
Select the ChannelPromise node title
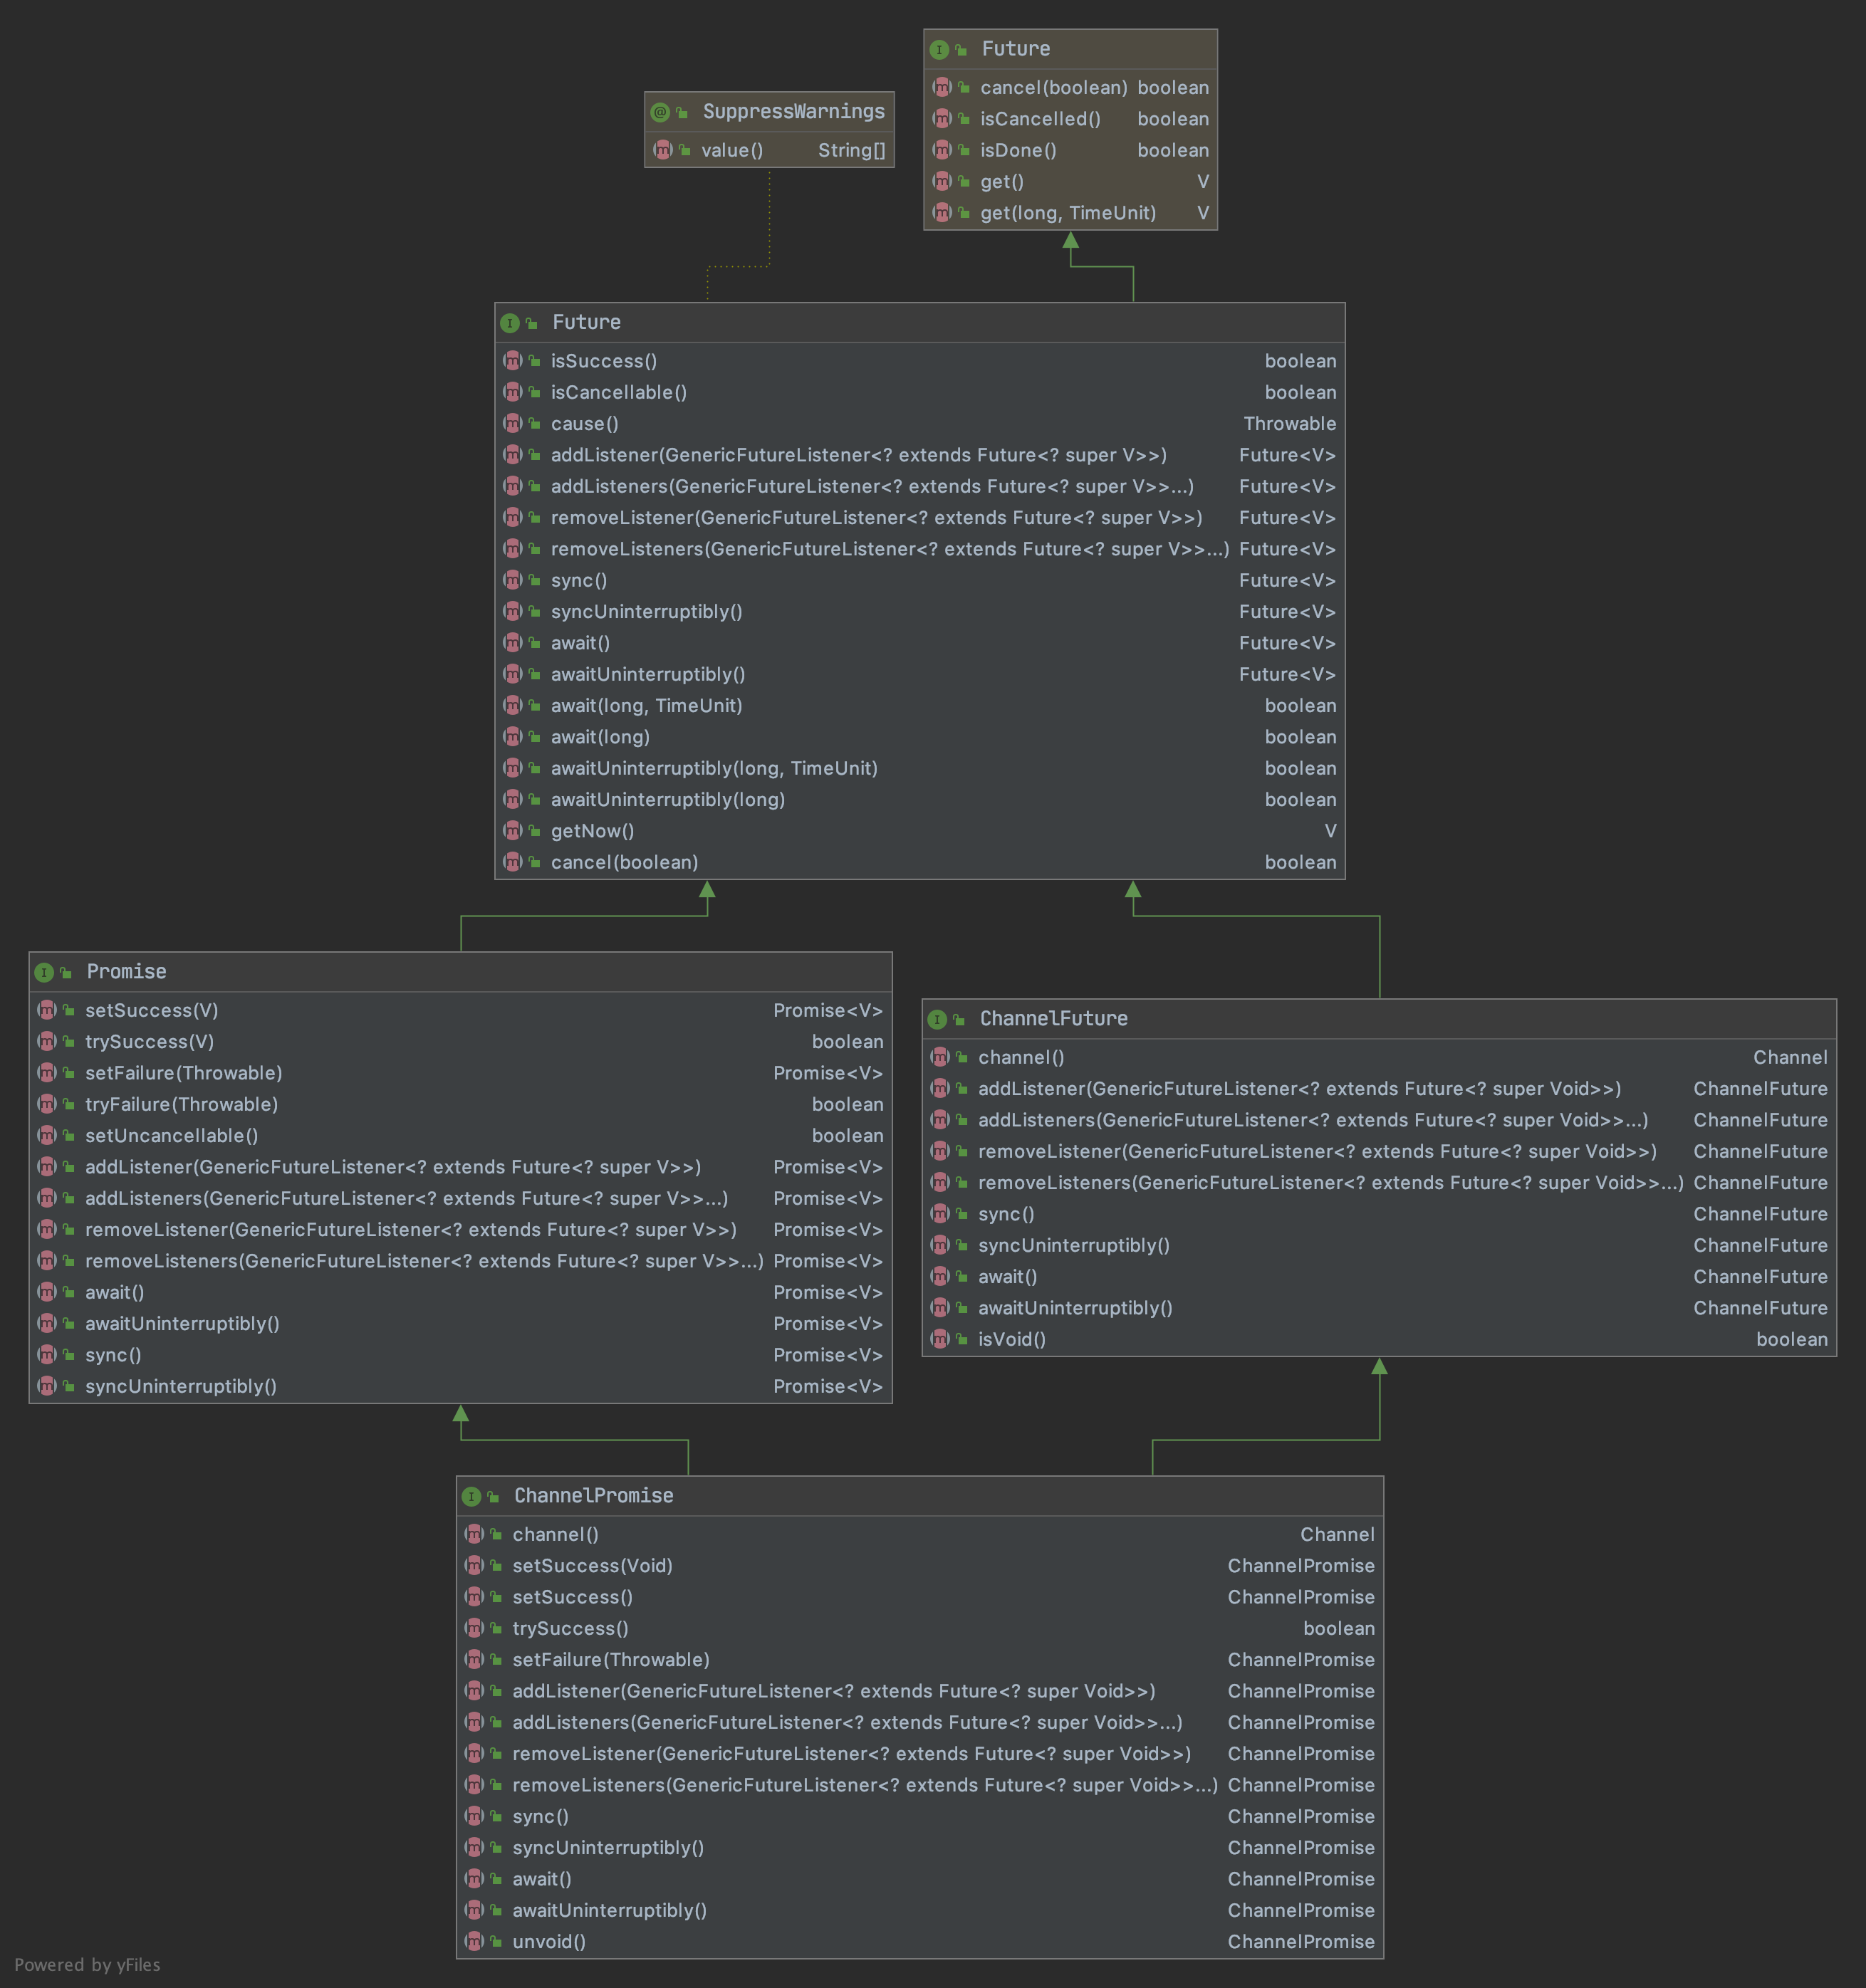[594, 1496]
